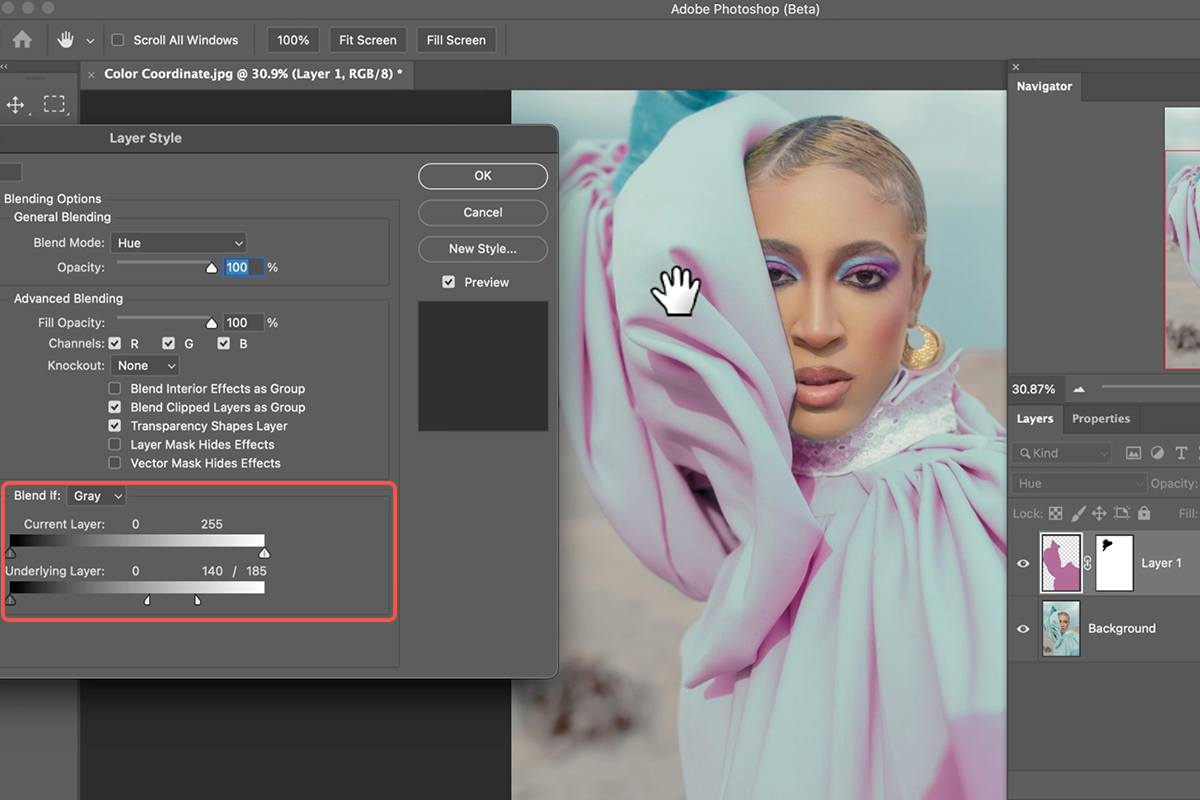Select the Rectangular Marquee tool
The image size is (1200, 800).
54,105
